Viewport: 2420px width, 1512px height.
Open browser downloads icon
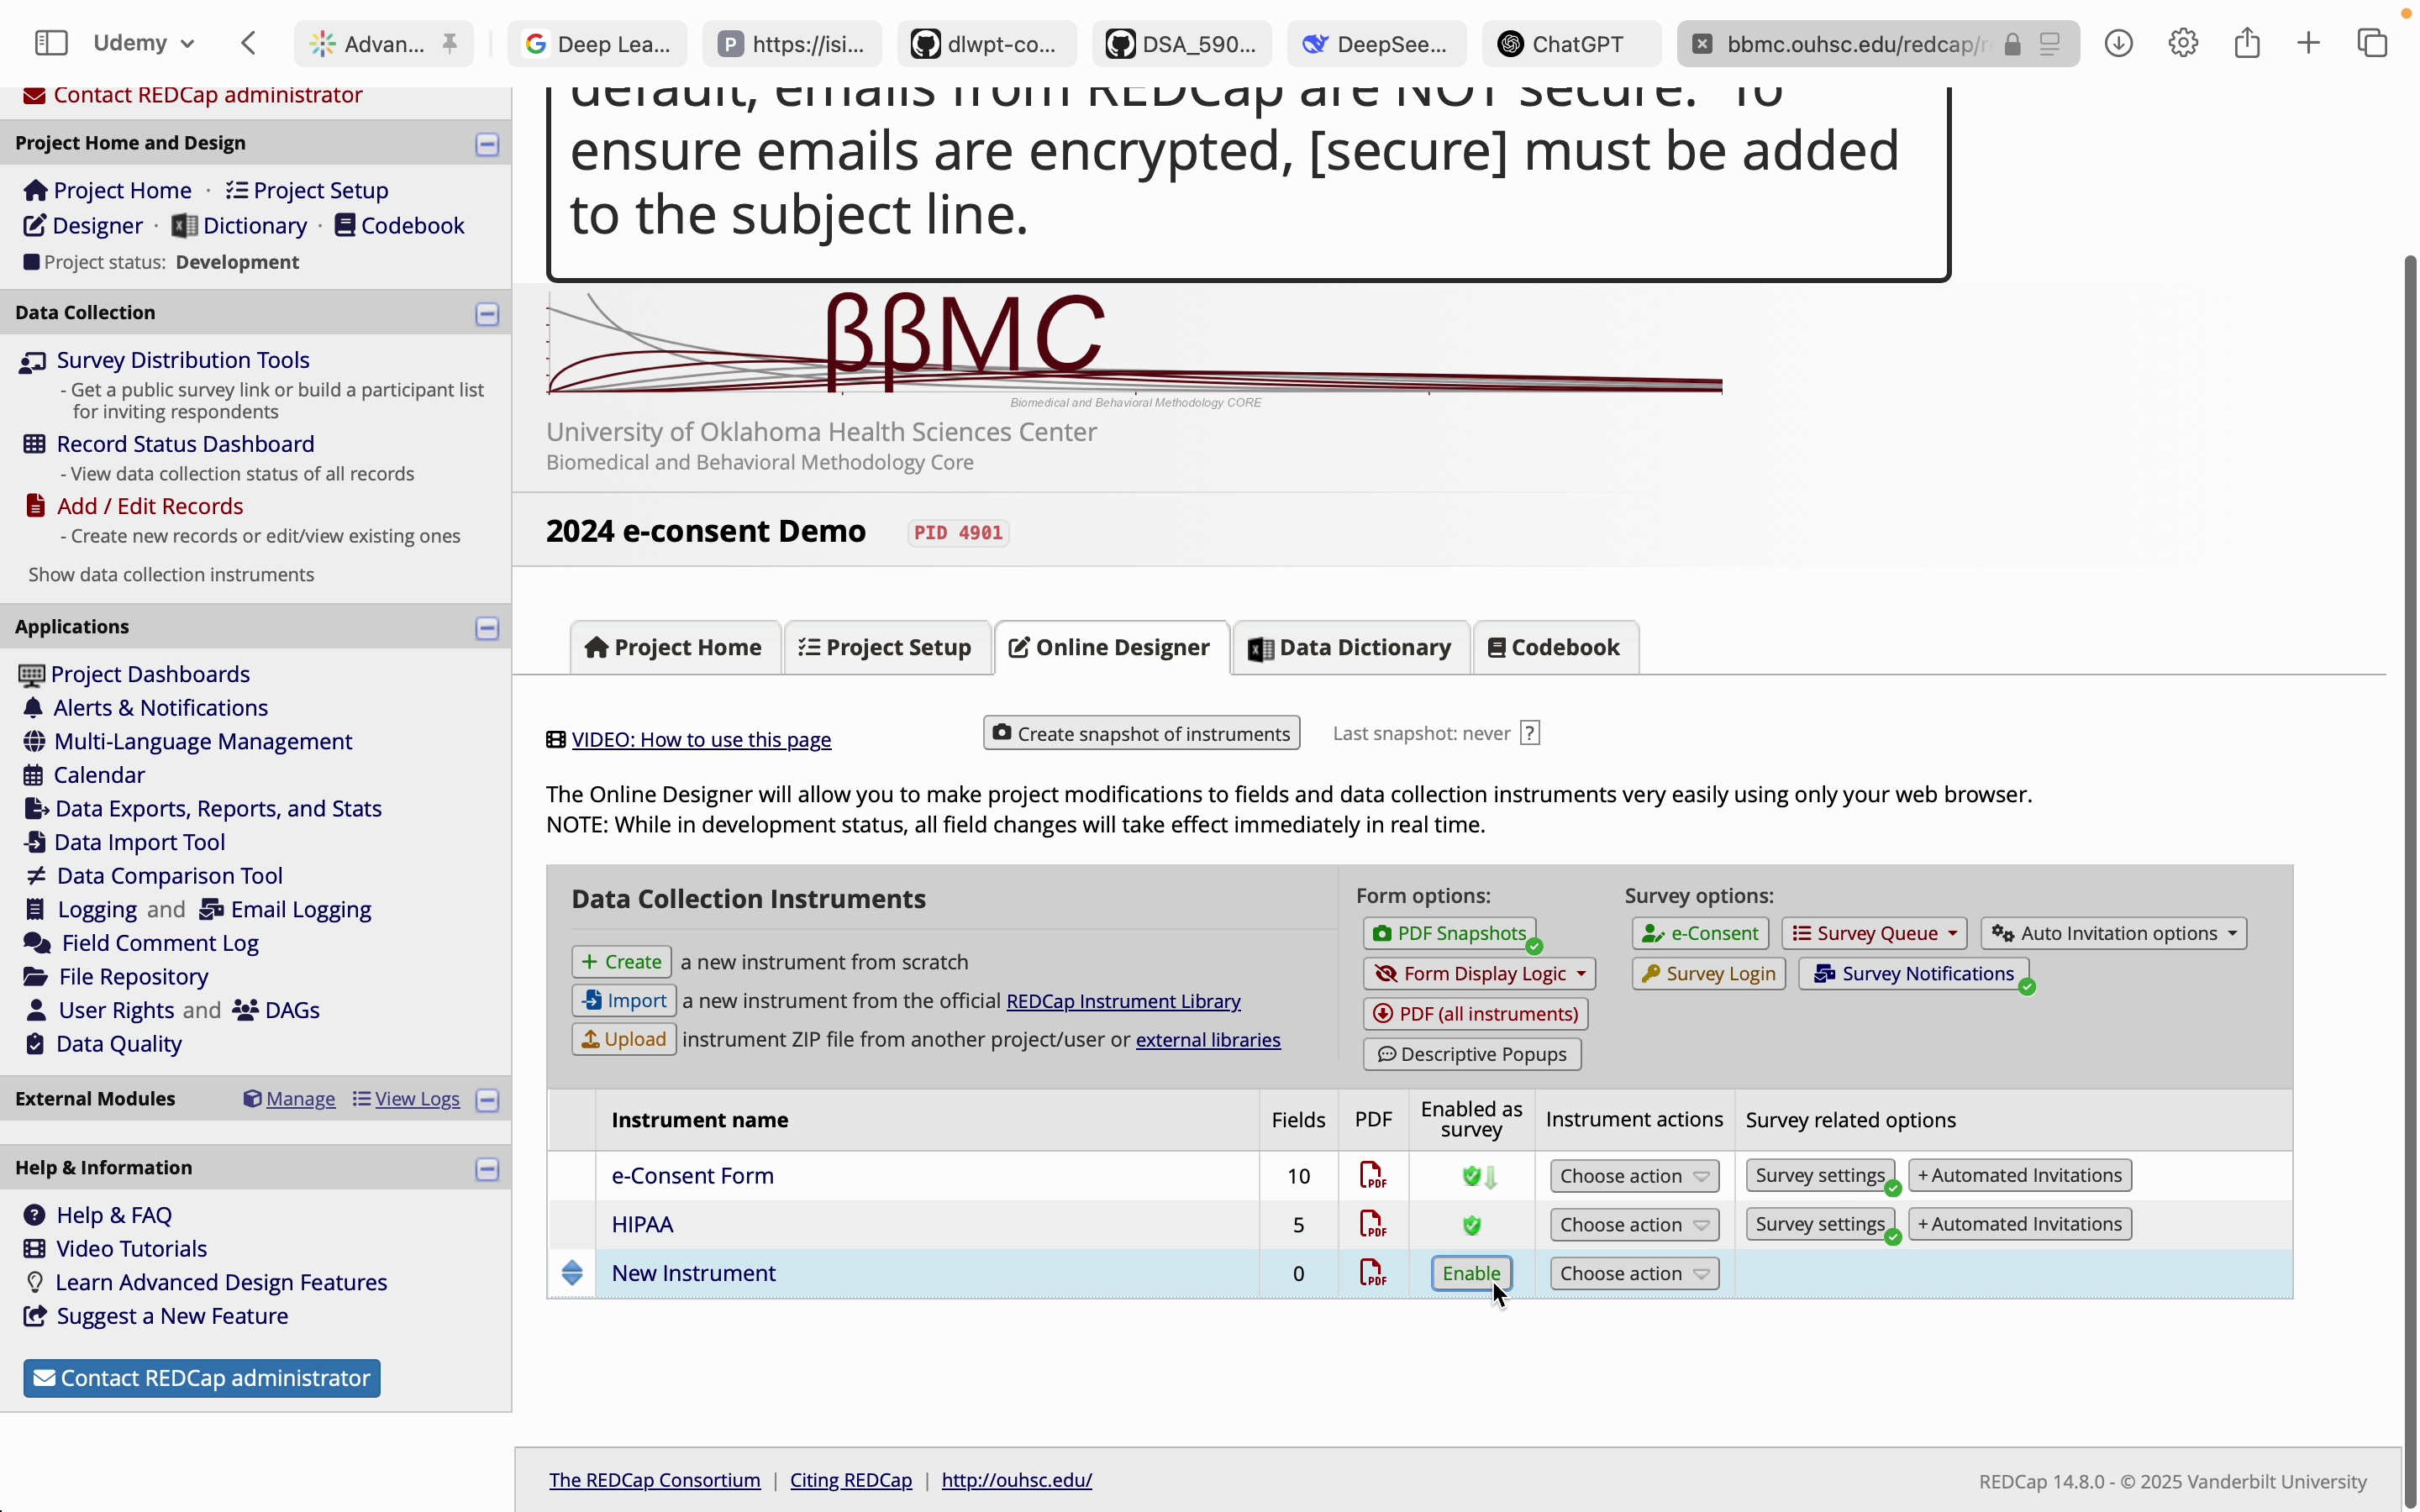coord(2119,43)
